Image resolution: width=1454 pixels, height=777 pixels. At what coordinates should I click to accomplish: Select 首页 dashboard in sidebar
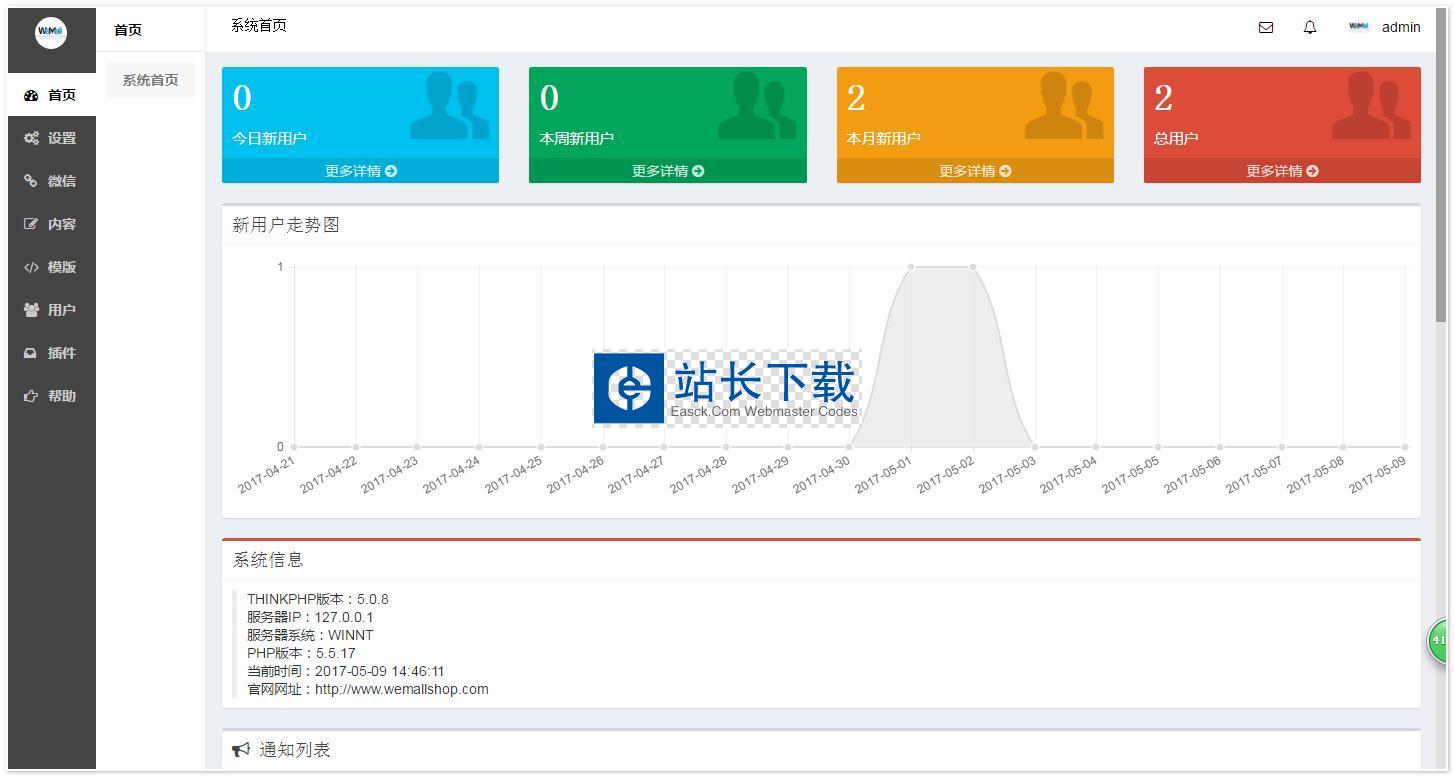click(51, 95)
